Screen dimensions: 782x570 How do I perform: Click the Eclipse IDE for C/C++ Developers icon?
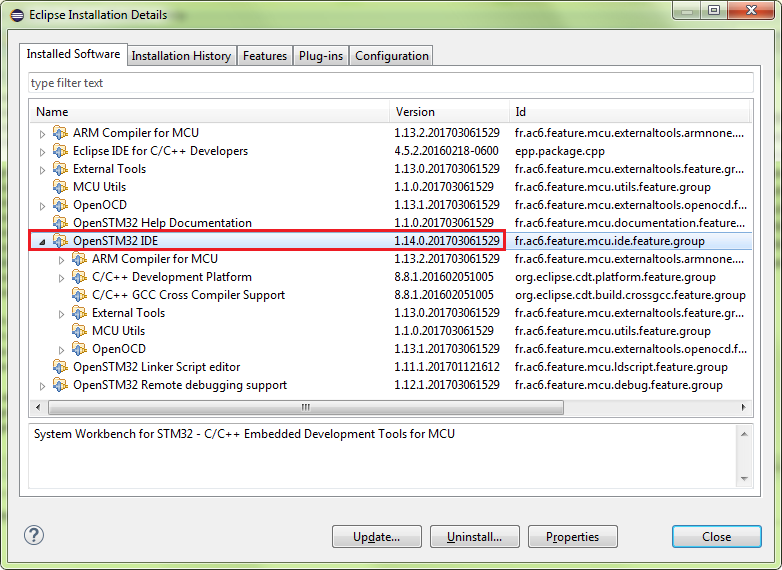pos(61,151)
